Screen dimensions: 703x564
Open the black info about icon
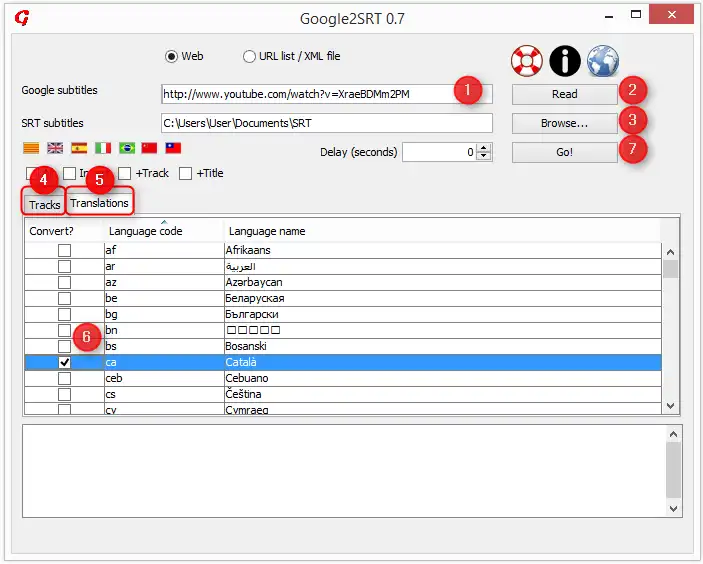pyautogui.click(x=565, y=61)
